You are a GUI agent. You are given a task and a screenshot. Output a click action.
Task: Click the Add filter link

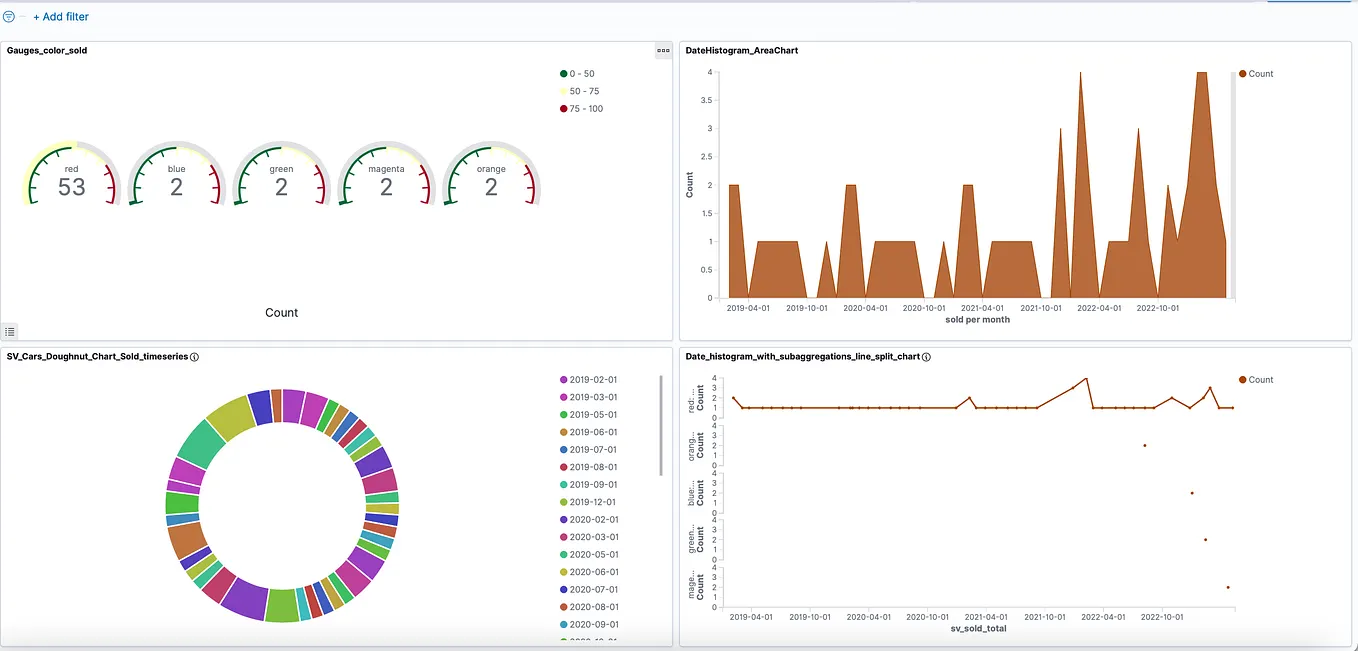point(60,16)
